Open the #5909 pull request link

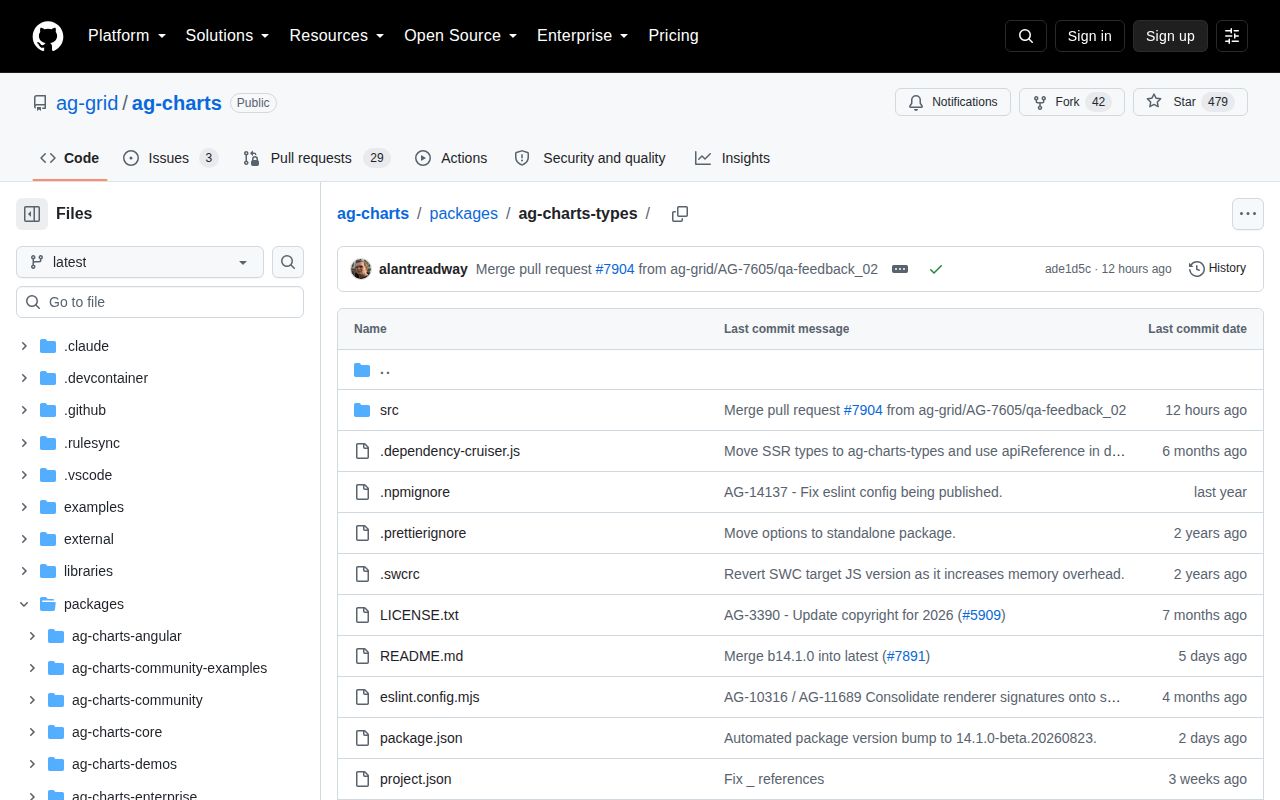pyautogui.click(x=982, y=615)
